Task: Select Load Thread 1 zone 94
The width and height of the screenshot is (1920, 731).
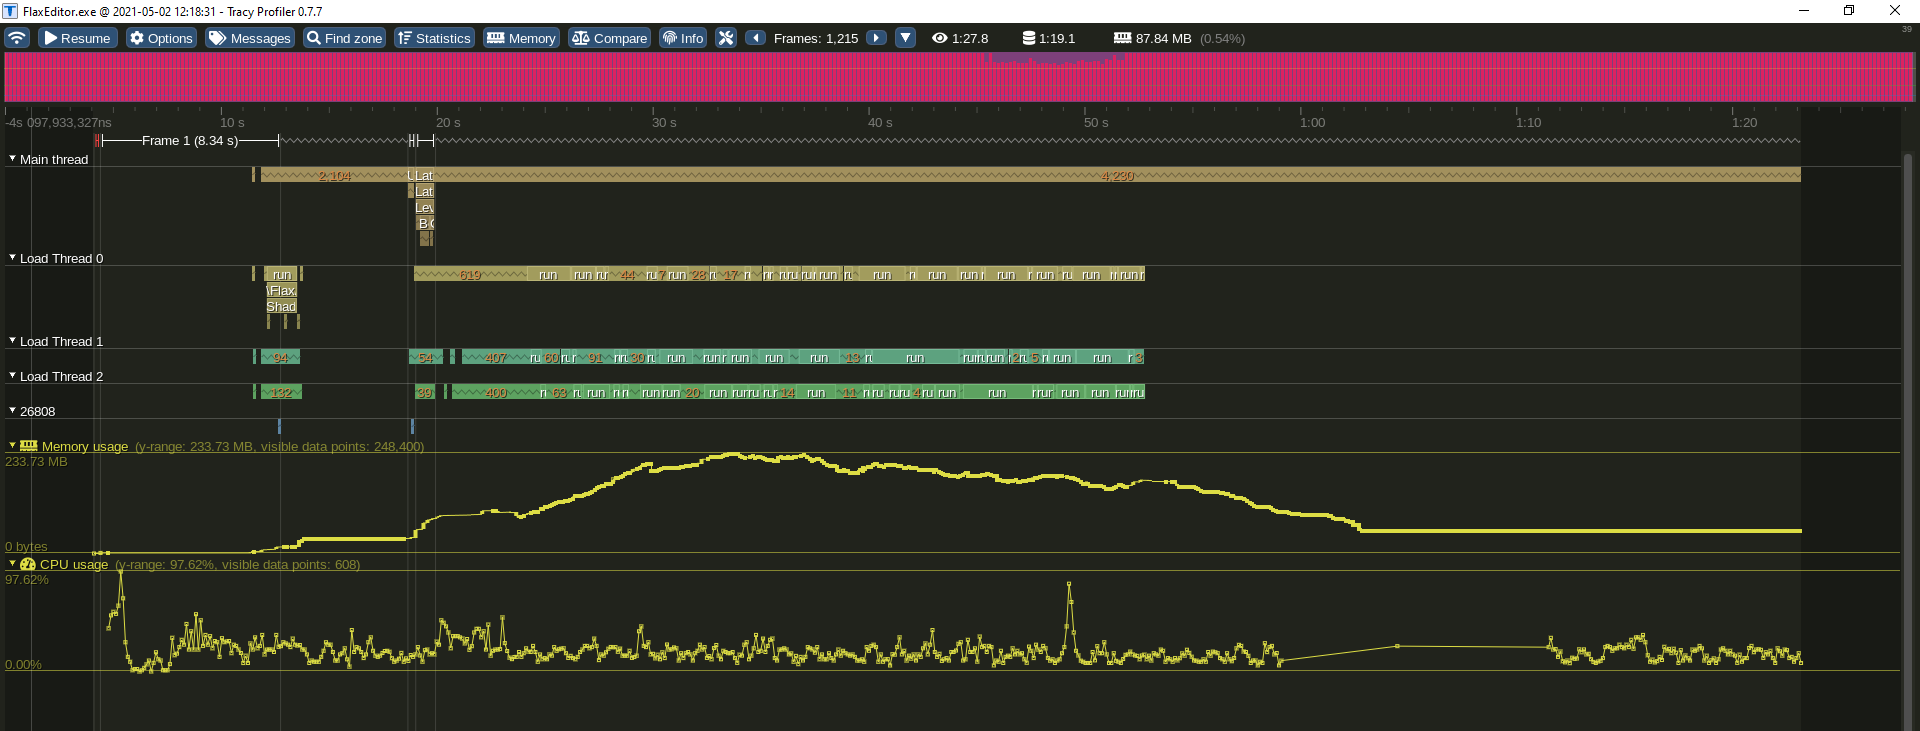Action: (x=280, y=358)
